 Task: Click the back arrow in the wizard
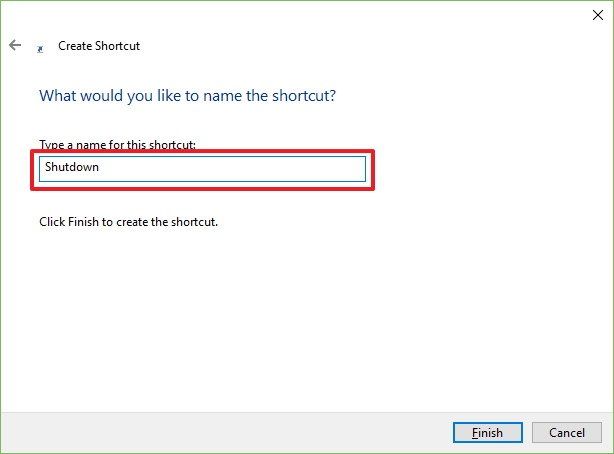[x=15, y=45]
